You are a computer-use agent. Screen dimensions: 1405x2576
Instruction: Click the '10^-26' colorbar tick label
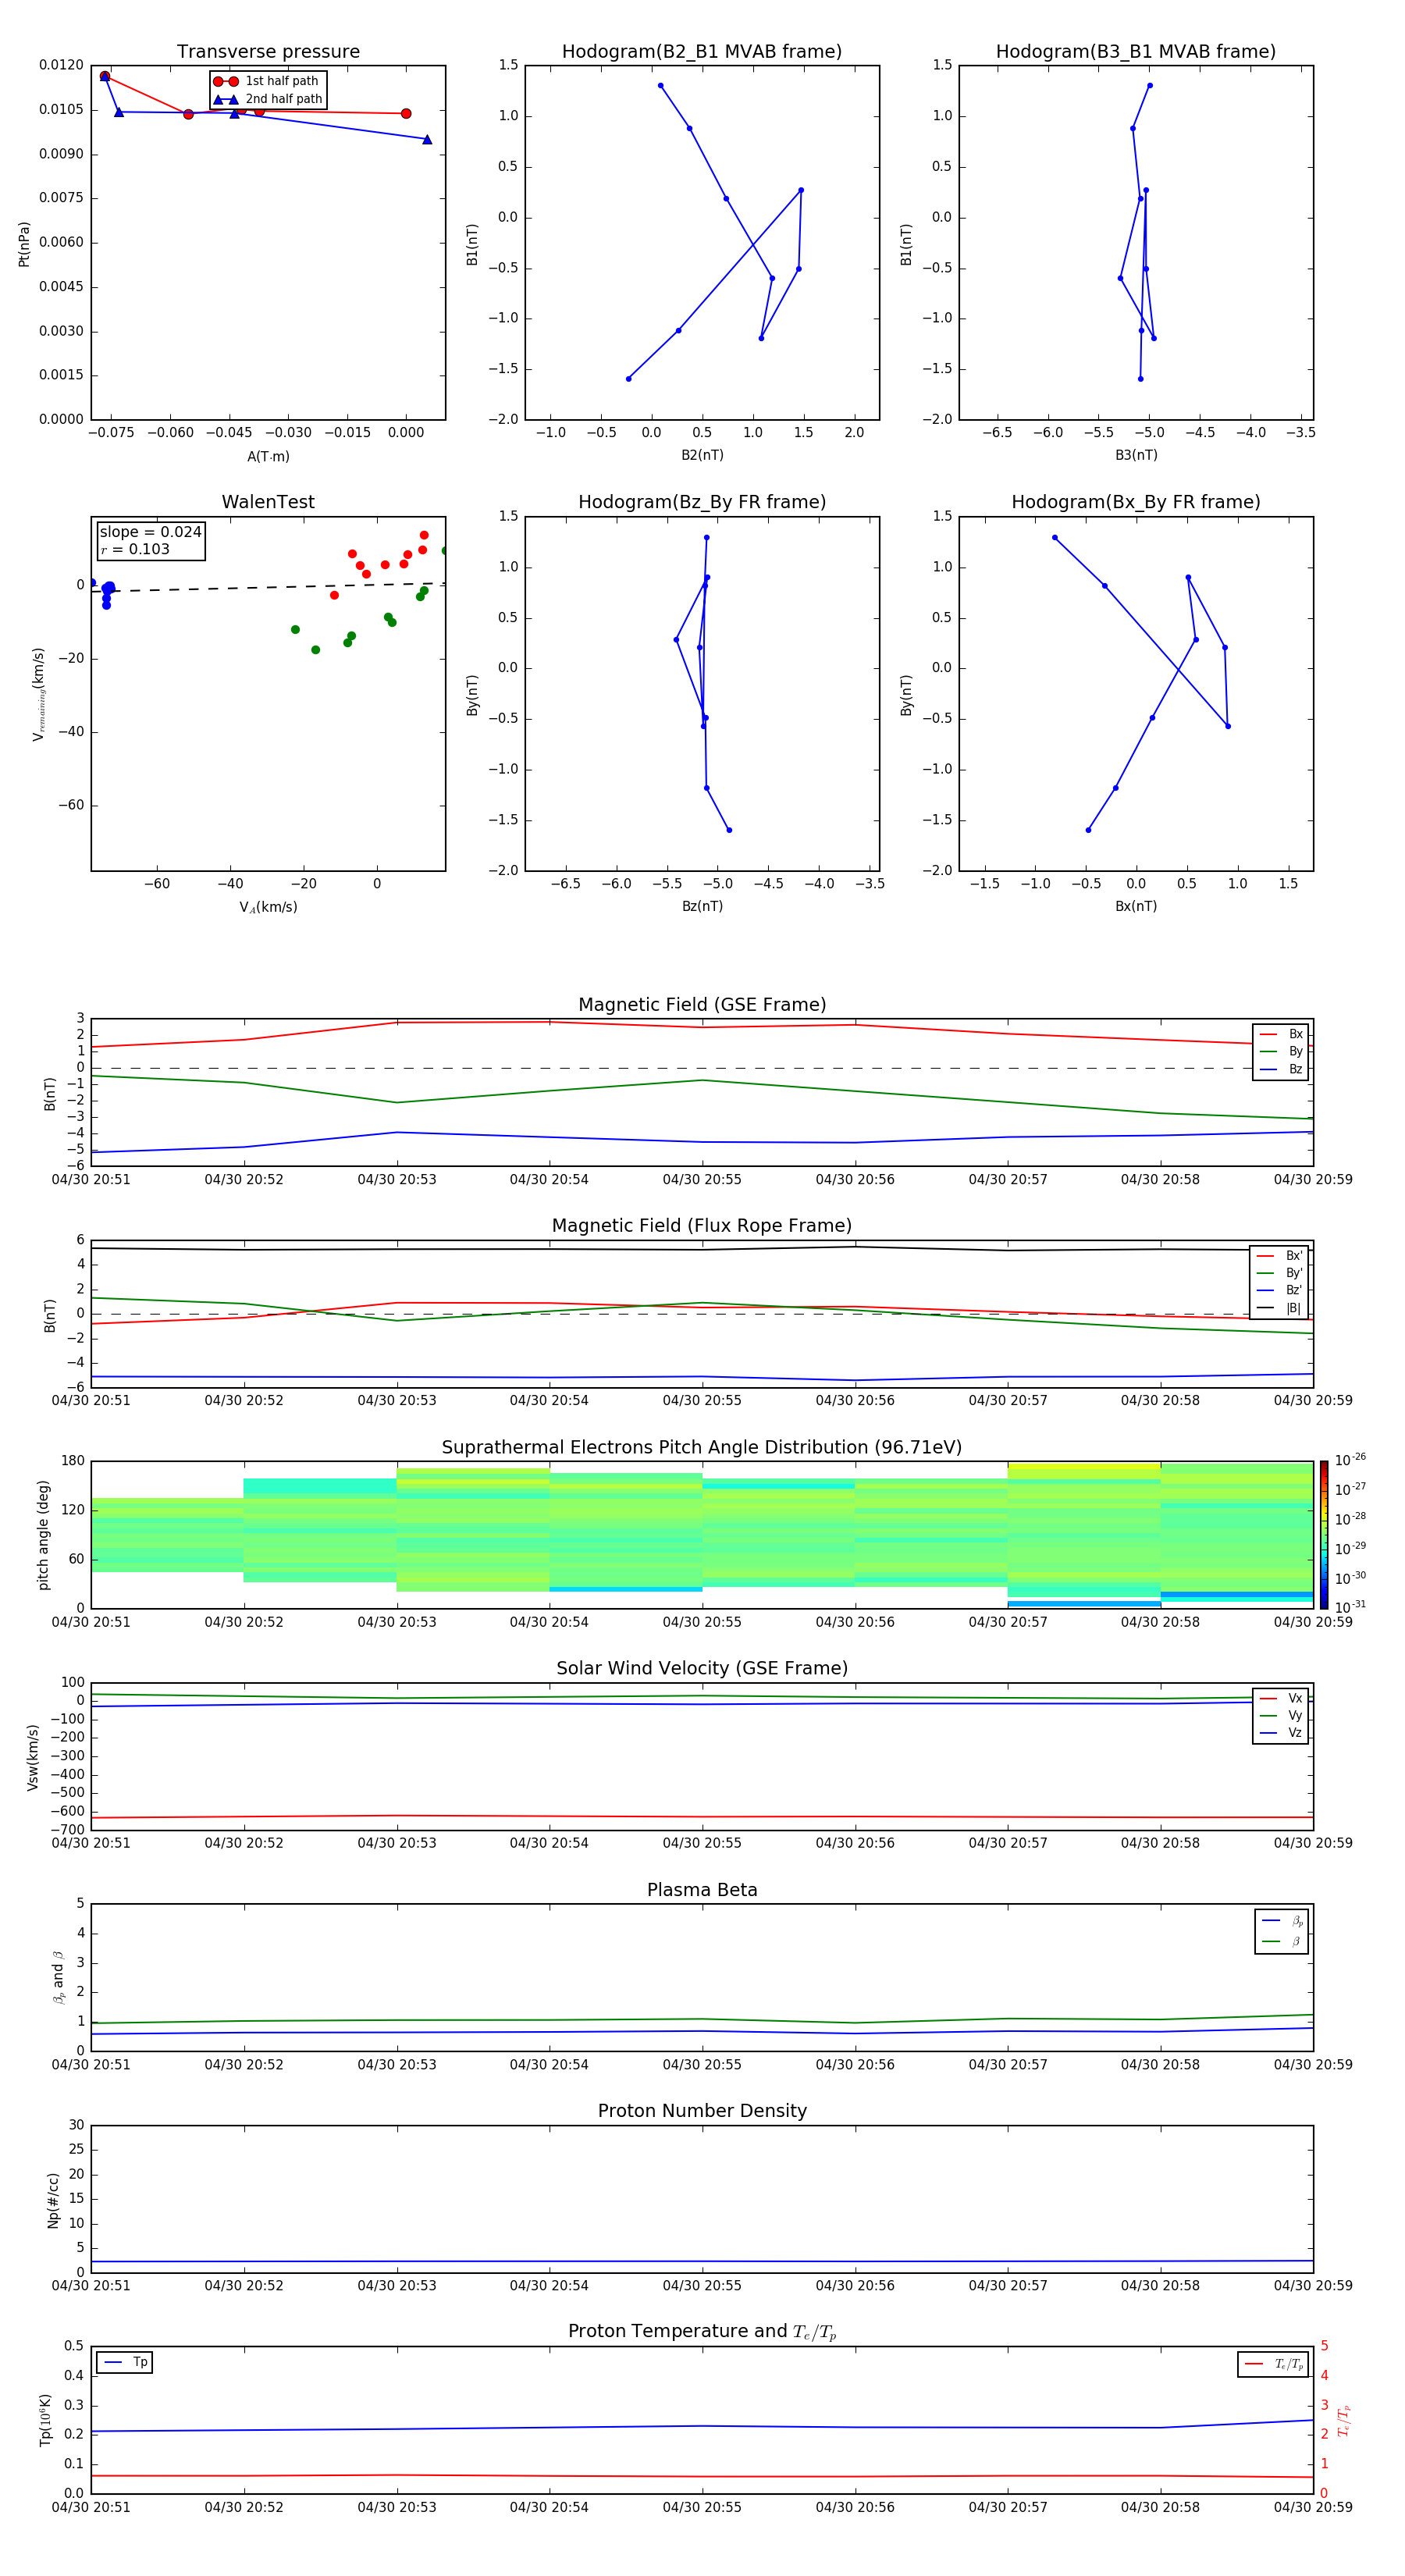coord(1350,1461)
